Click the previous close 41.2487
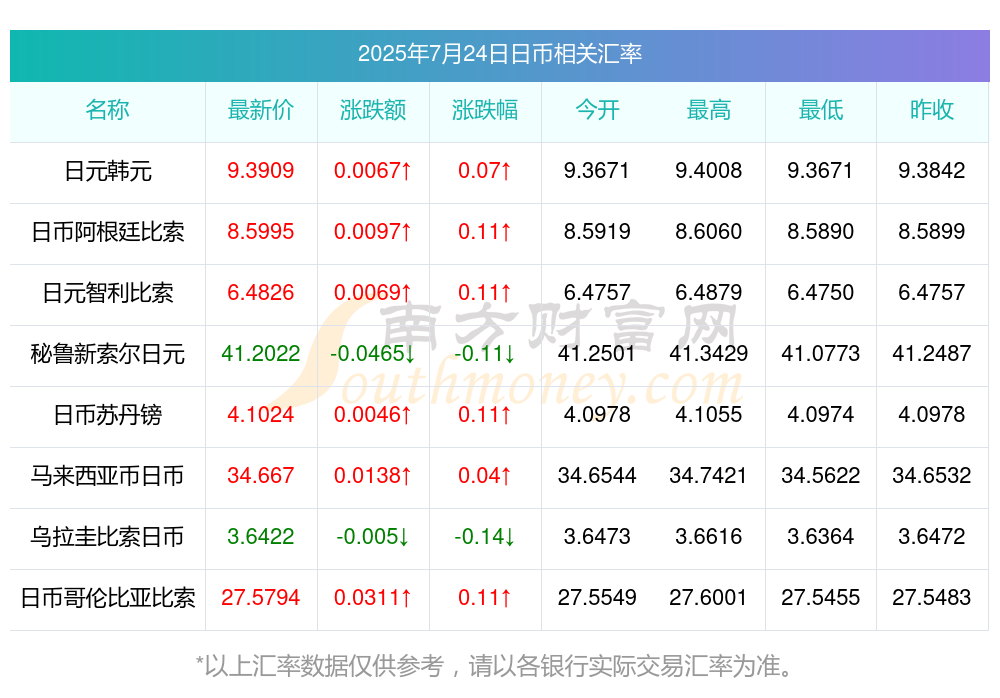Image resolution: width=1000 pixels, height=698 pixels. (x=932, y=353)
